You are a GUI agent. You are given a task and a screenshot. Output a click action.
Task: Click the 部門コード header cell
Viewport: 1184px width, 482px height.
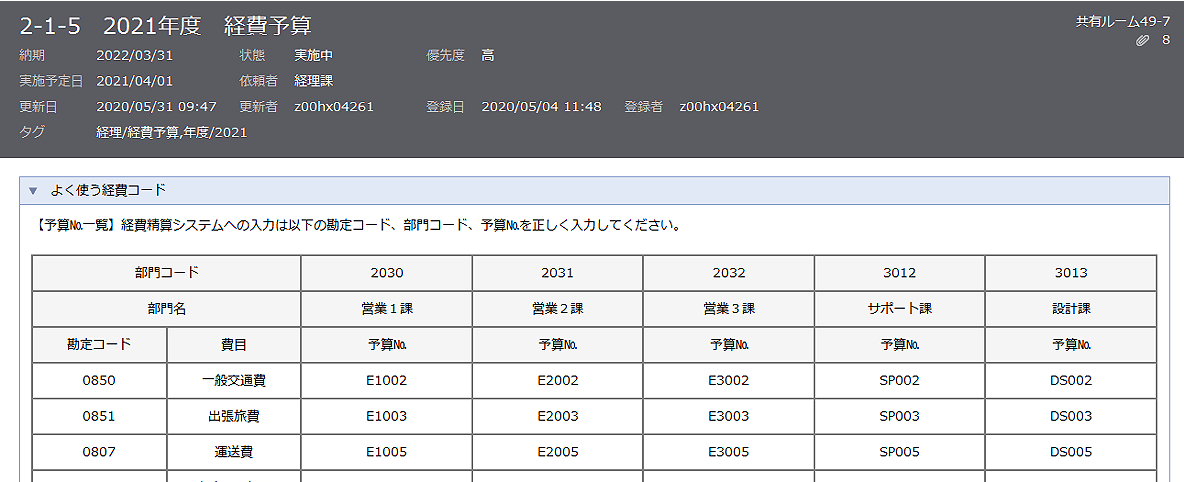coord(166,273)
